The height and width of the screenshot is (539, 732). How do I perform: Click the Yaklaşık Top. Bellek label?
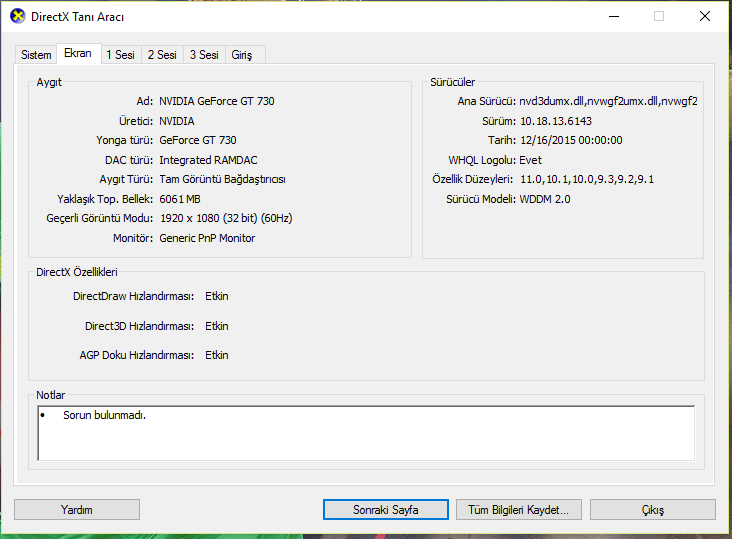click(105, 199)
